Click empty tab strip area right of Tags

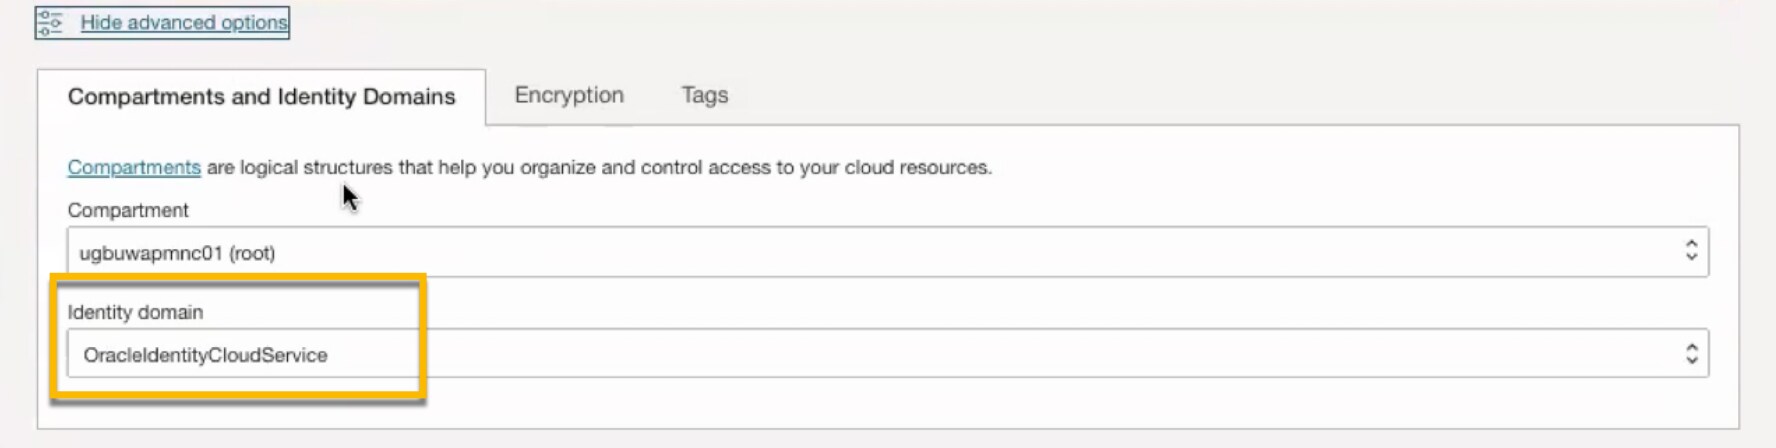tap(1200, 95)
